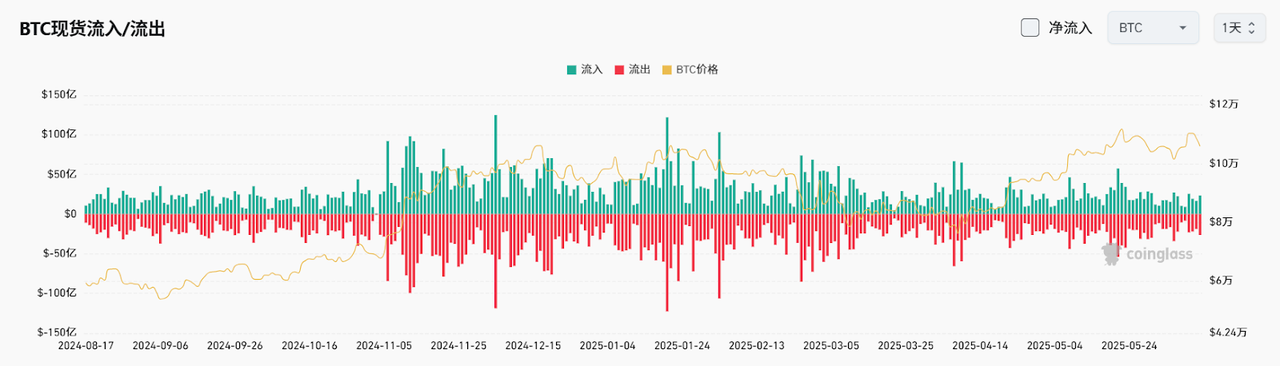Click the 2024-09-06 date label

click(x=161, y=346)
